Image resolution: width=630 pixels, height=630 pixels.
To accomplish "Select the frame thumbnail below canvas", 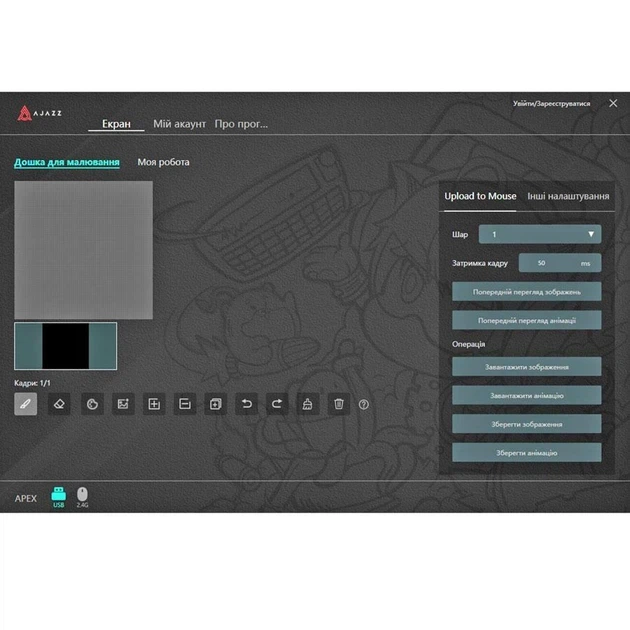I will 65,346.
